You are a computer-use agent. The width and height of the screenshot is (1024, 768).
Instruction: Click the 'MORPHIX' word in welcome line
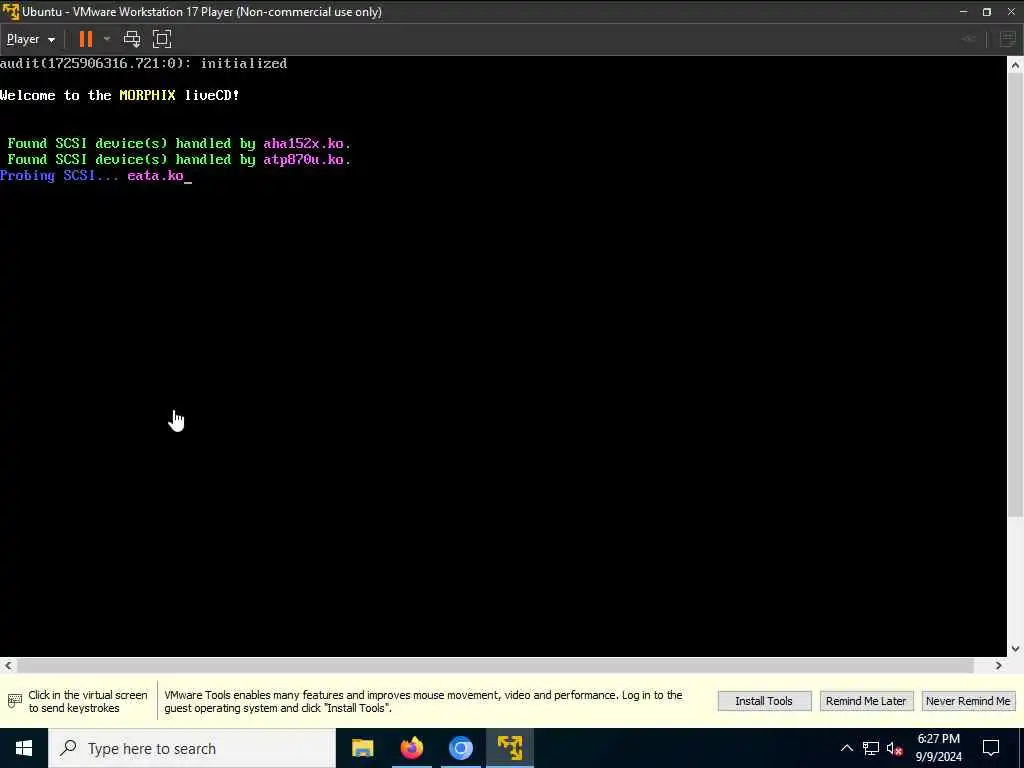(x=148, y=95)
